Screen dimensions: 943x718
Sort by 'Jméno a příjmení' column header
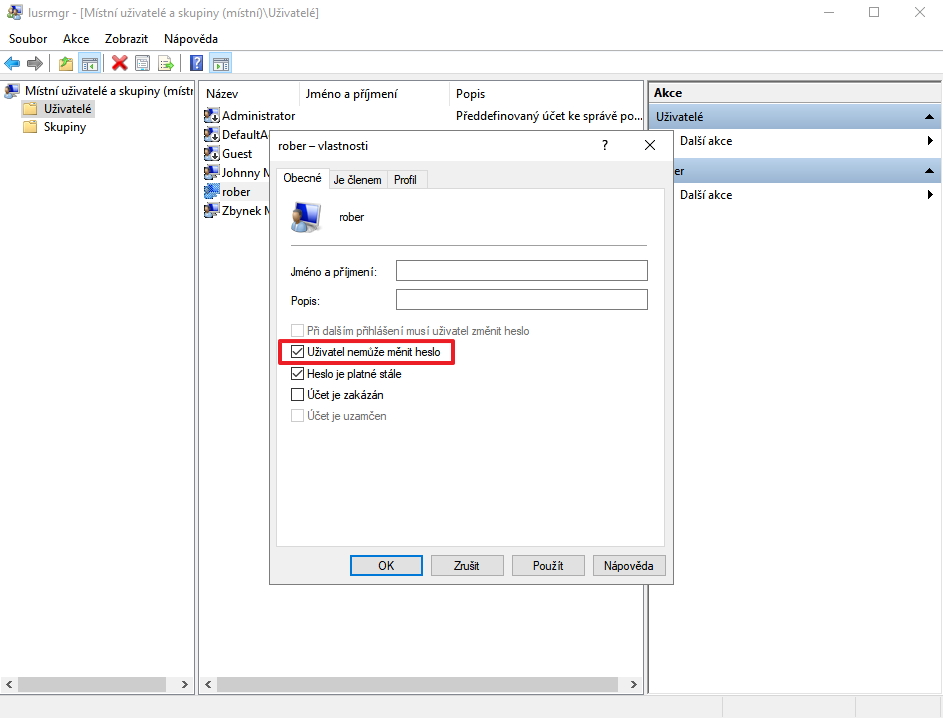(x=374, y=94)
